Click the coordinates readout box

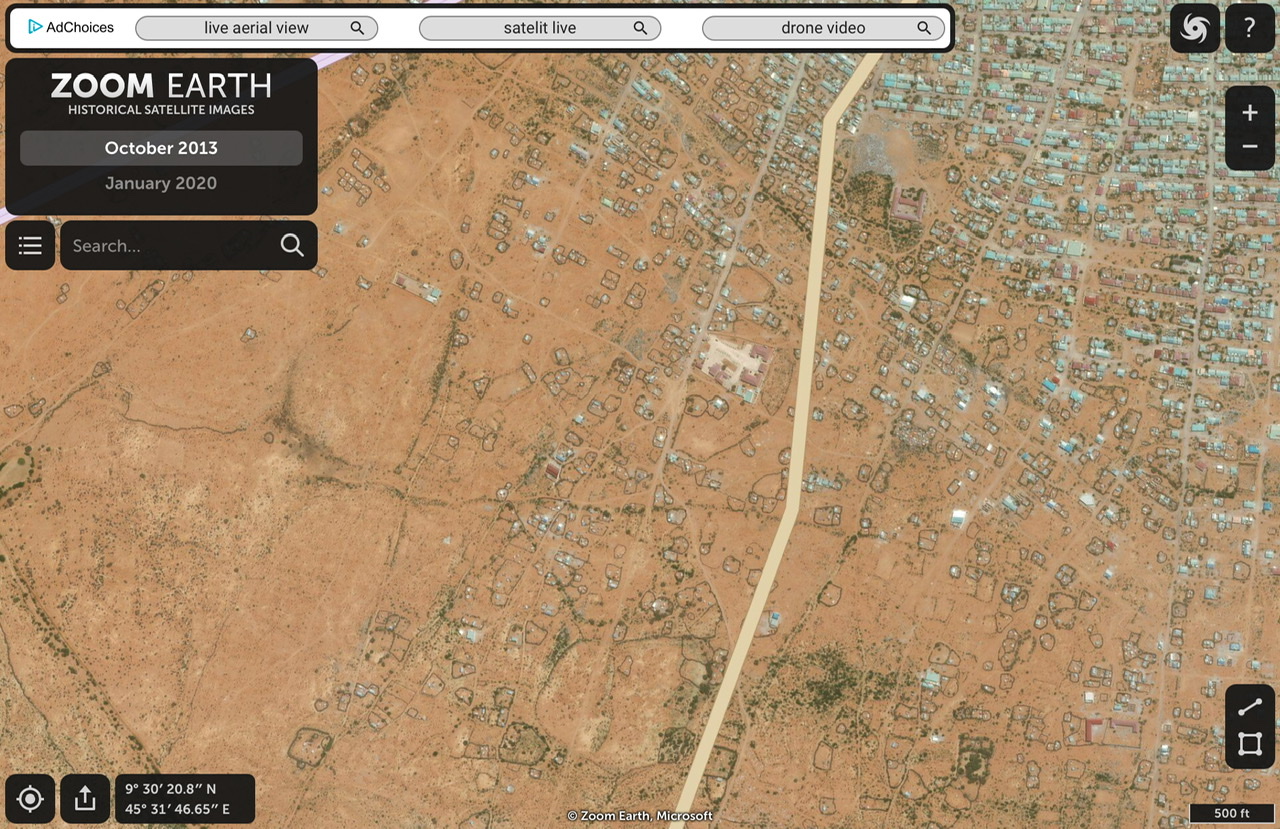185,799
